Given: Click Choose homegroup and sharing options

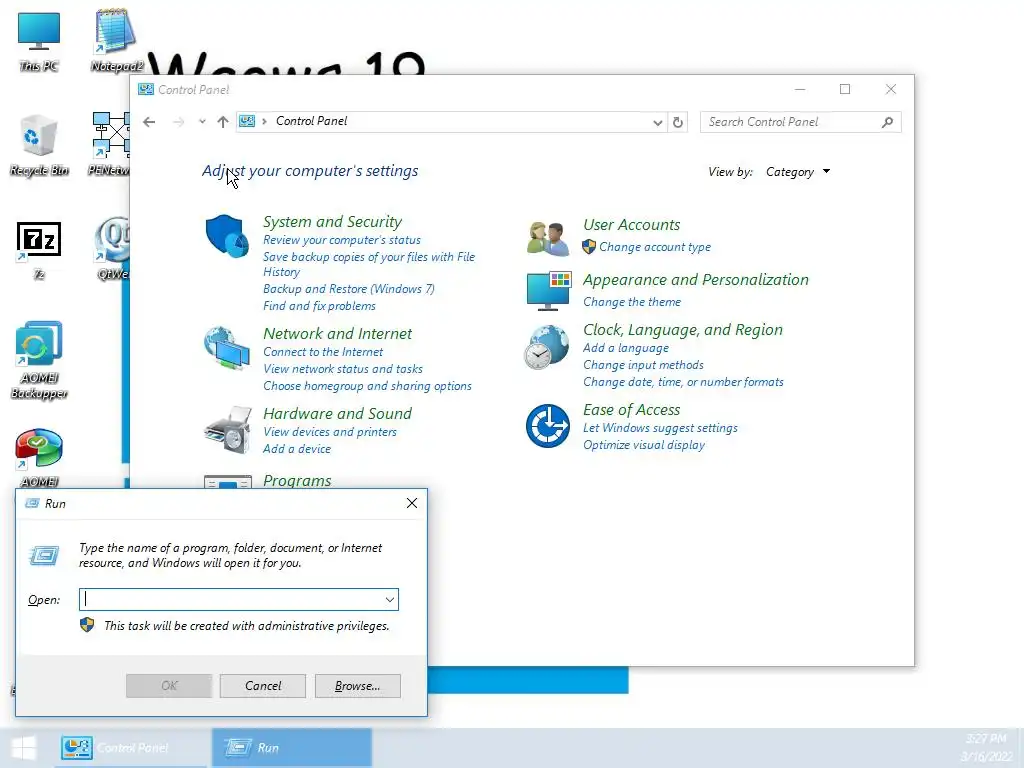Looking at the screenshot, I should tap(367, 386).
